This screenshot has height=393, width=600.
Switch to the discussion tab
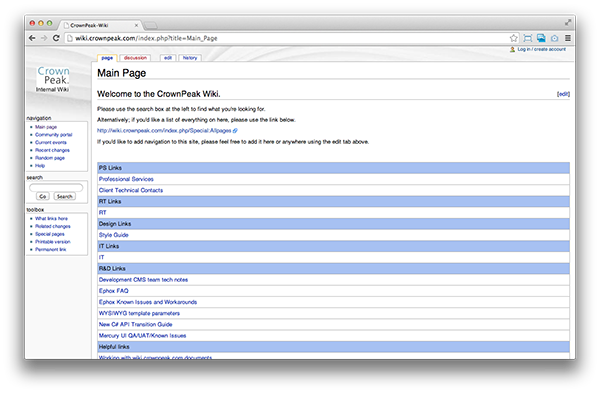tap(135, 58)
